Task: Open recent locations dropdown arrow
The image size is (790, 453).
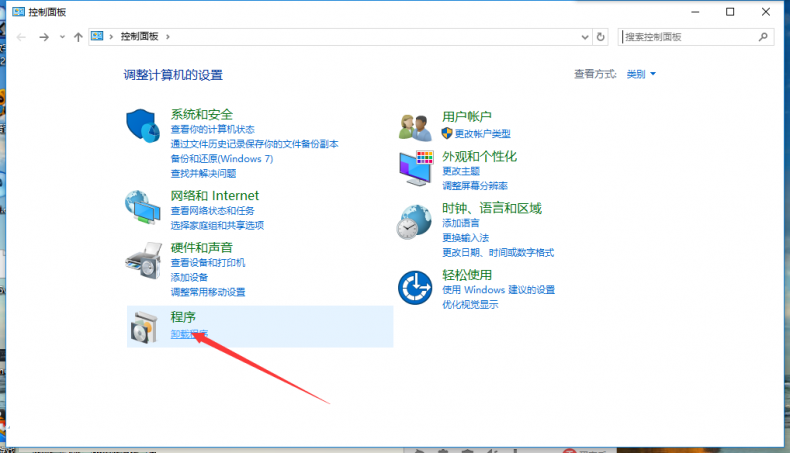Action: tap(62, 37)
